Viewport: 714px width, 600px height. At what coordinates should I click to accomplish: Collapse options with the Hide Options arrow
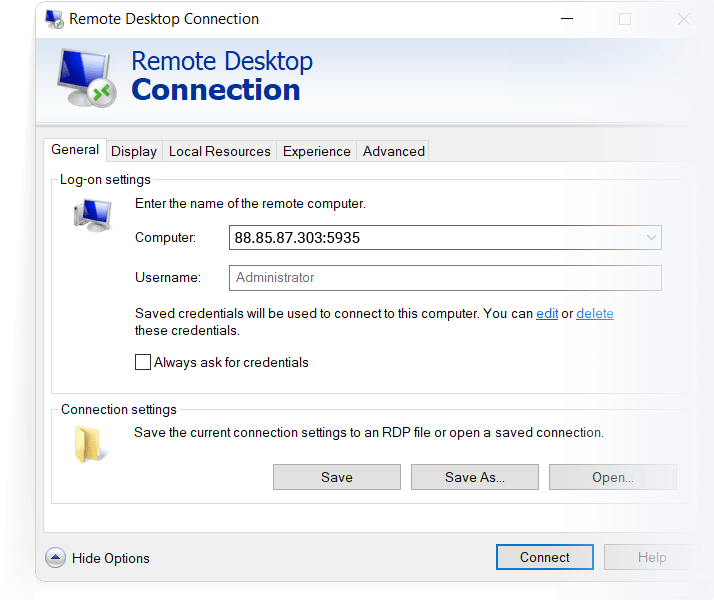[x=56, y=558]
